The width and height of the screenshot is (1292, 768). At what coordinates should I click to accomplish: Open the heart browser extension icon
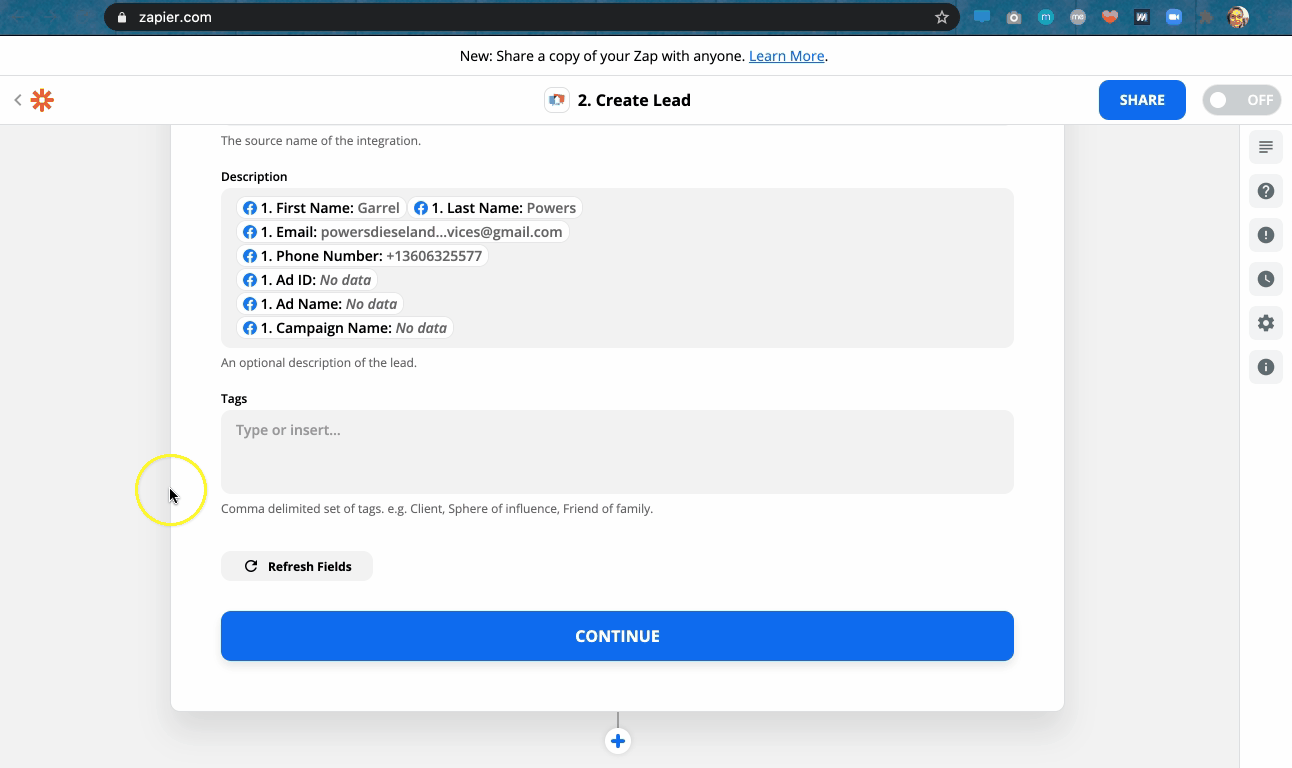coord(1109,17)
